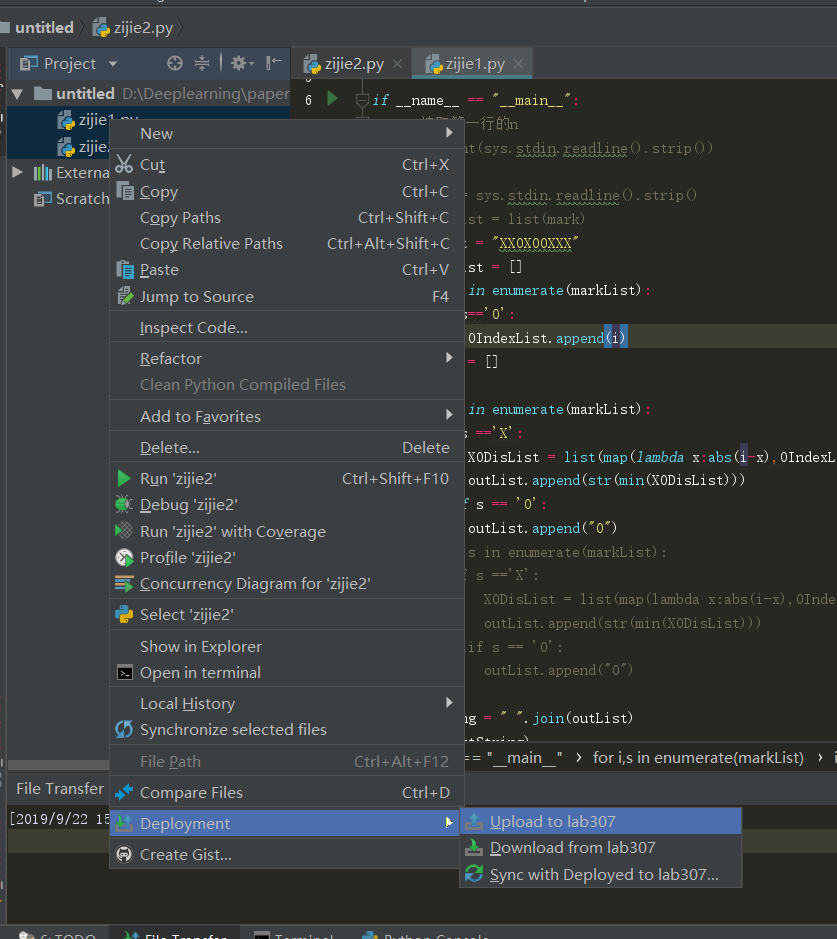The height and width of the screenshot is (939, 837).
Task: Click the zijie2.py breadcrumb in navigation bar
Action: pyautogui.click(x=133, y=28)
